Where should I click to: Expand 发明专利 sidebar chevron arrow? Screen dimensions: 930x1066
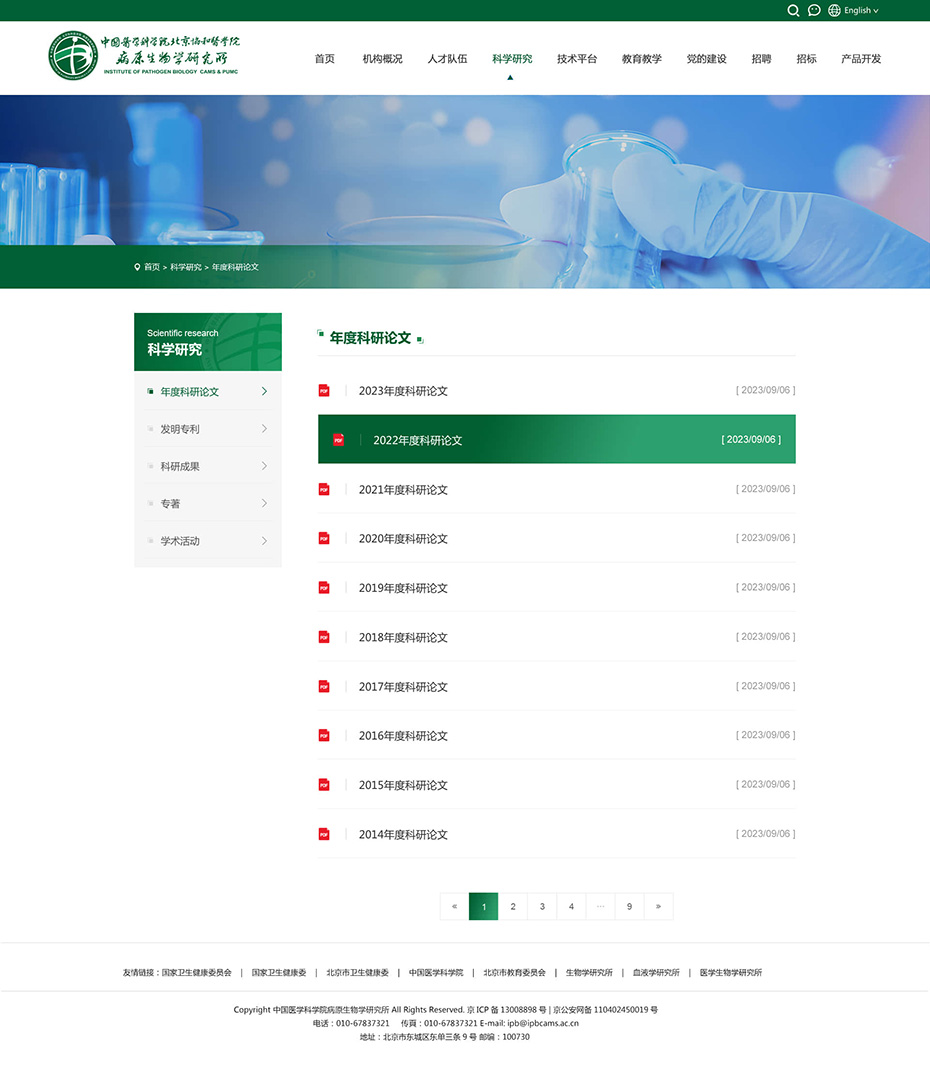click(x=264, y=429)
